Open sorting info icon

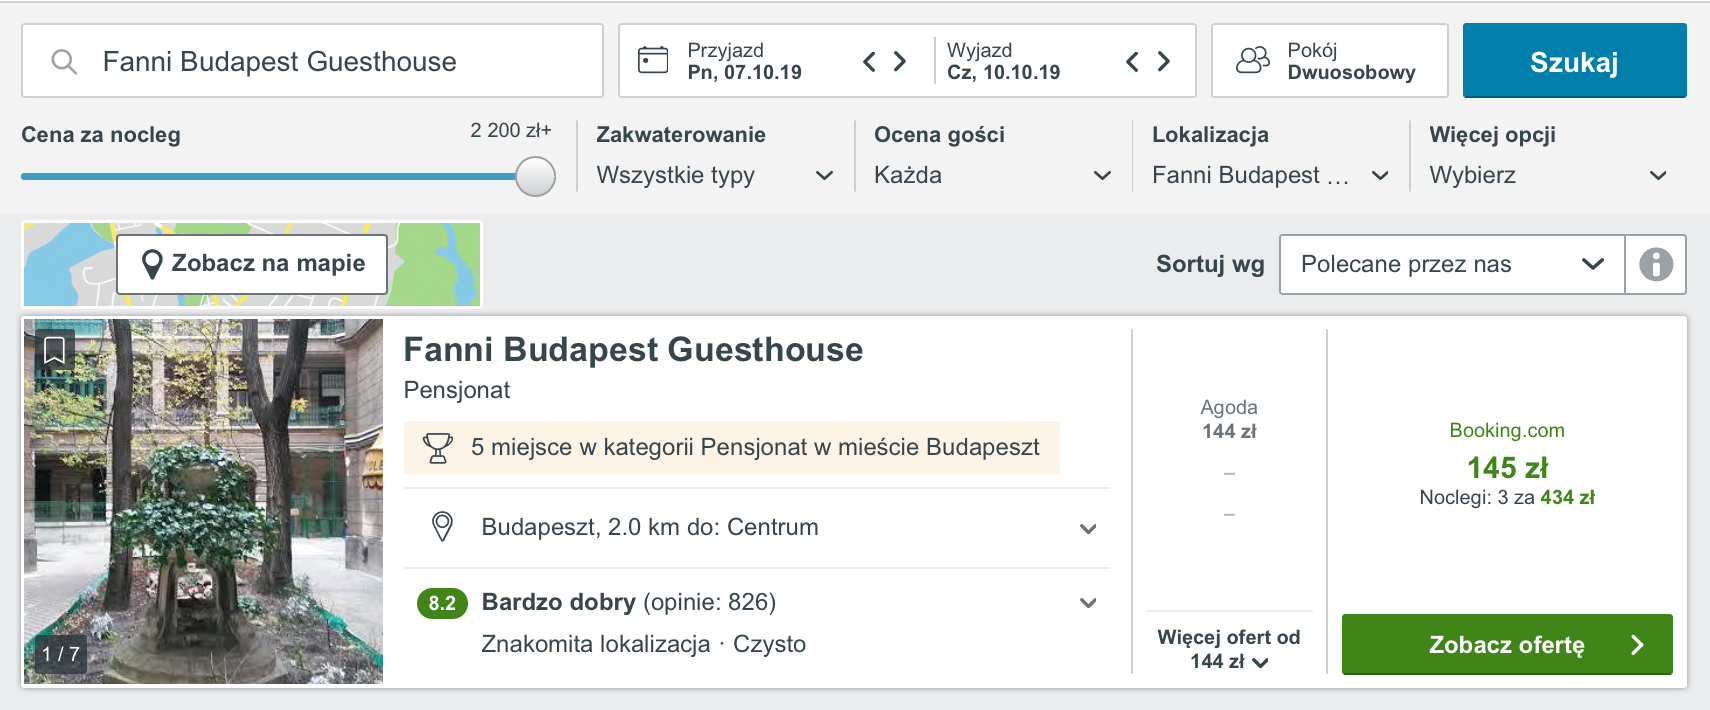[1656, 264]
